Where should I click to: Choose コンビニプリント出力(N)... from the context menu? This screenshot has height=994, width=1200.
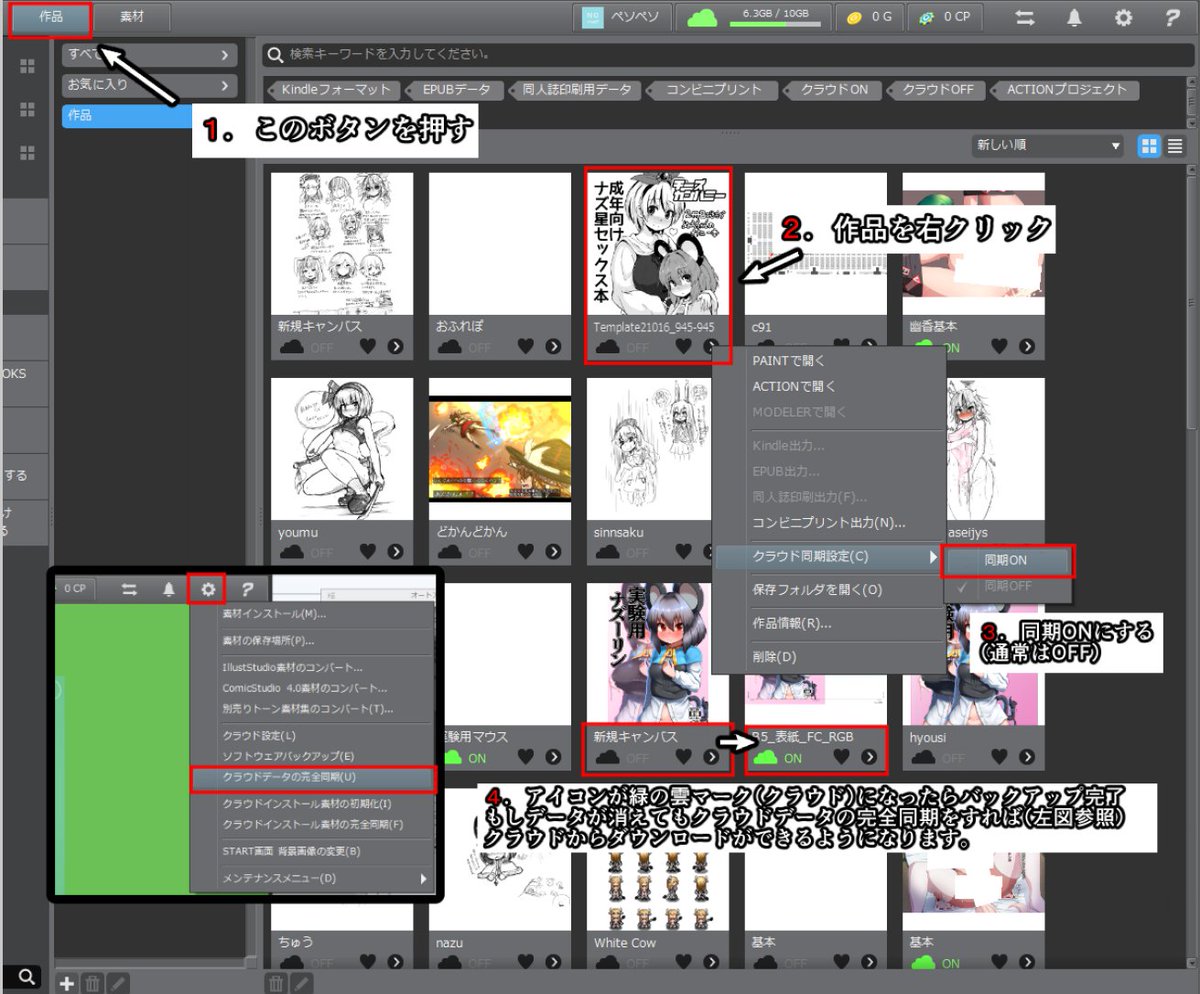[x=830, y=522]
